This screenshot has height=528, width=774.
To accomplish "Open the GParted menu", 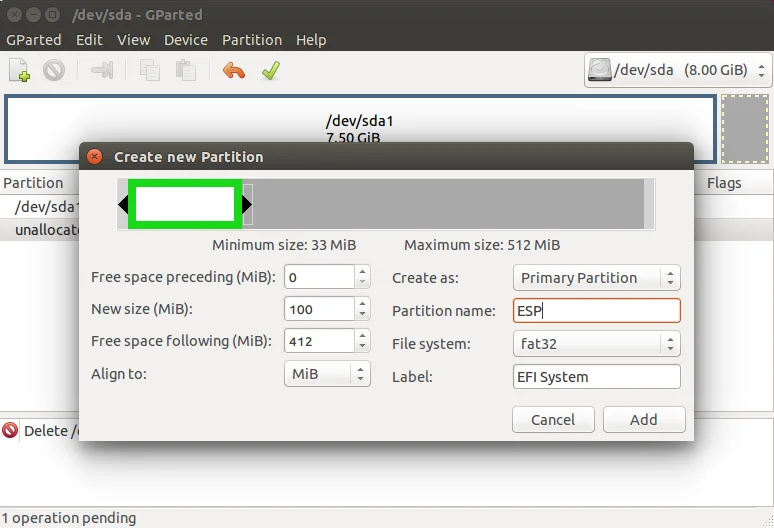I will click(x=34, y=40).
